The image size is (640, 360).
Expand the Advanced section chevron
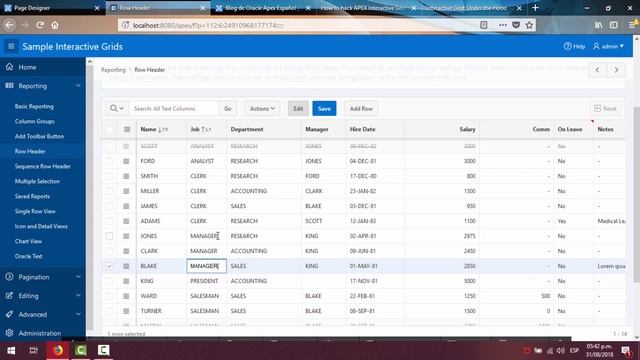(78, 314)
